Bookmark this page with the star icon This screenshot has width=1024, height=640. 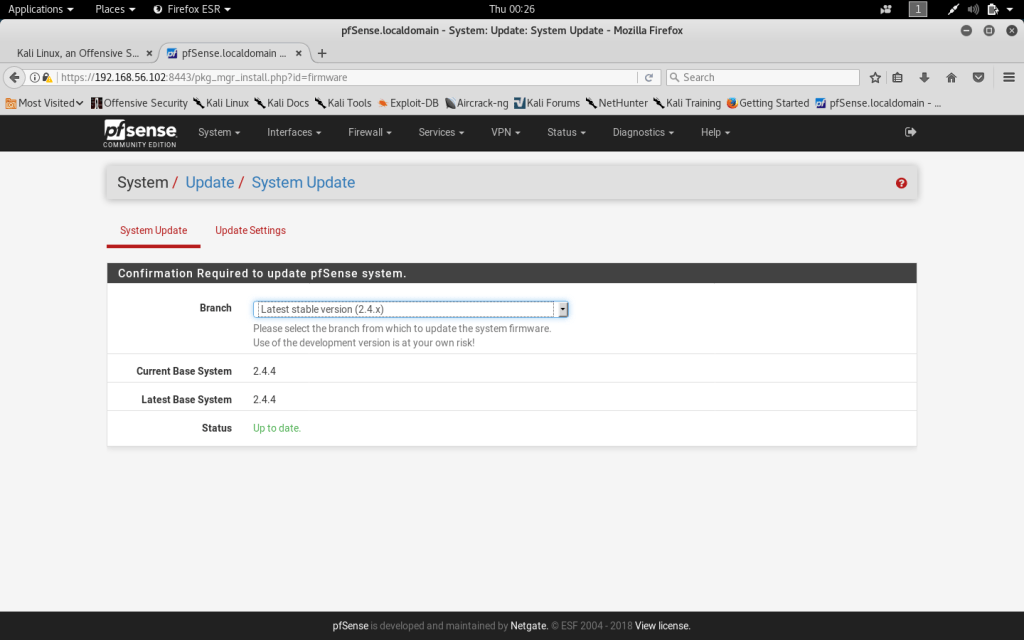(x=875, y=77)
